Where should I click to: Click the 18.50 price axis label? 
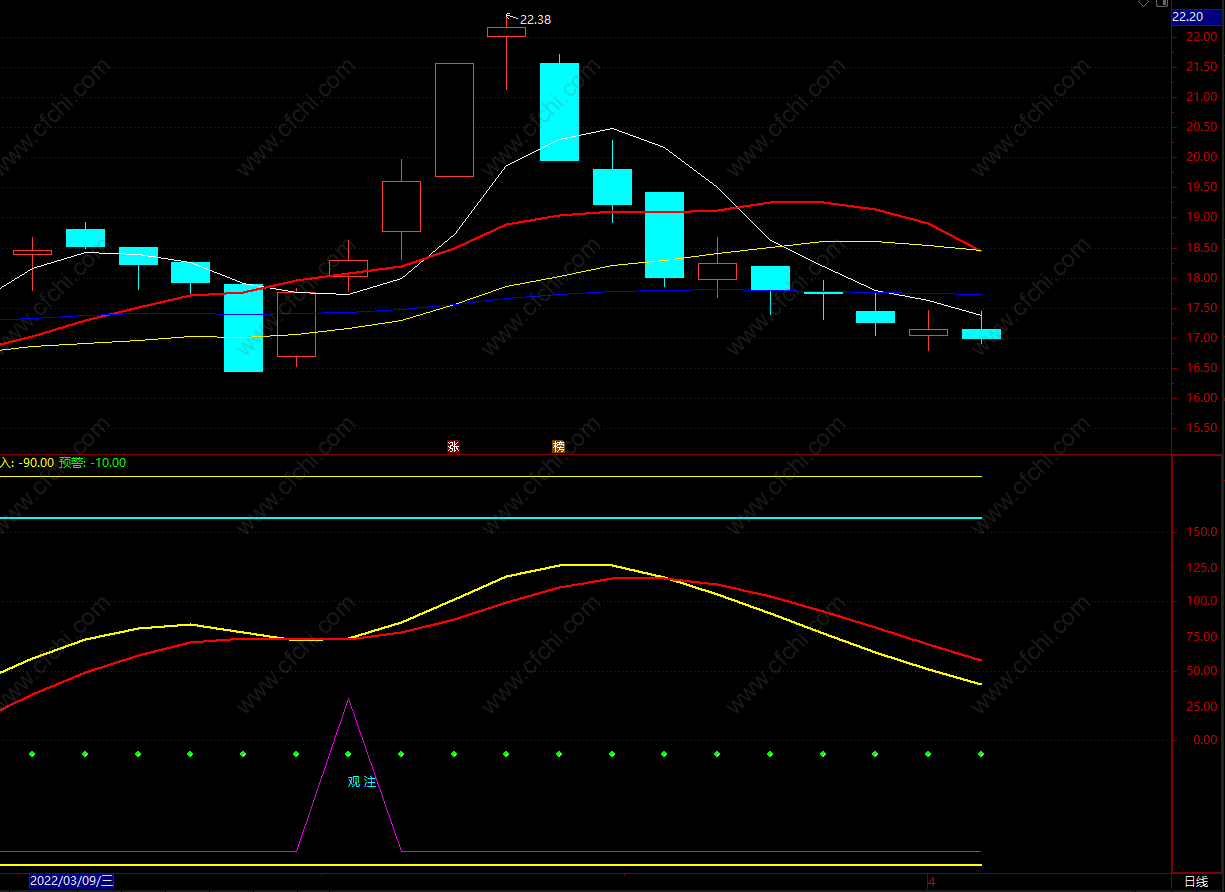(1201, 248)
